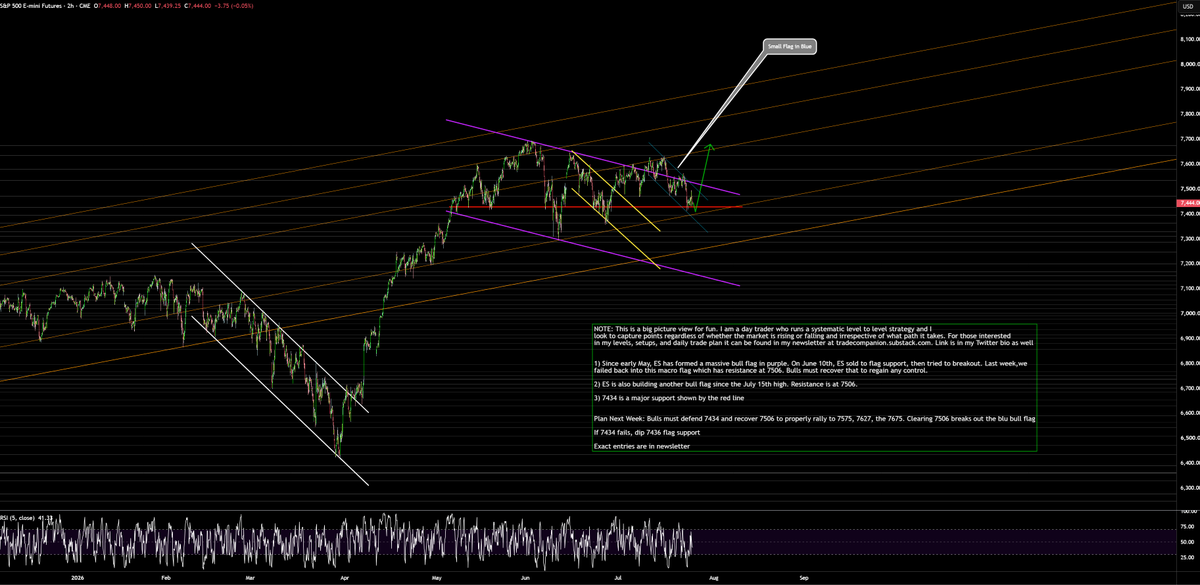Click the 'Exact entries are in newsletter' line
Screen dimensions: 1200x585
point(641,446)
